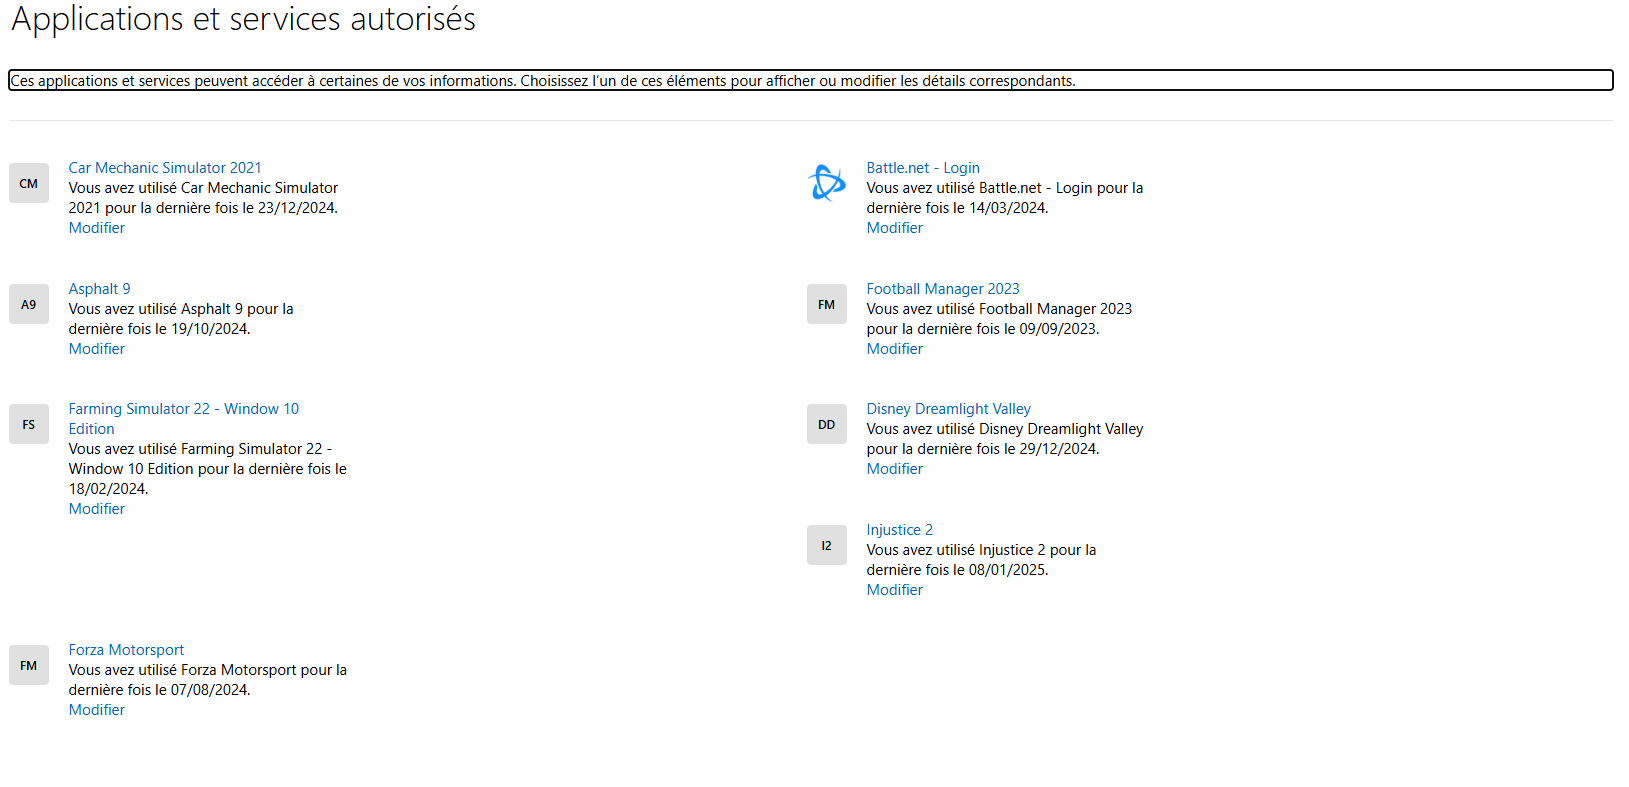1629x787 pixels.
Task: Click the 'Applications et services autorisés' heading
Action: (243, 19)
